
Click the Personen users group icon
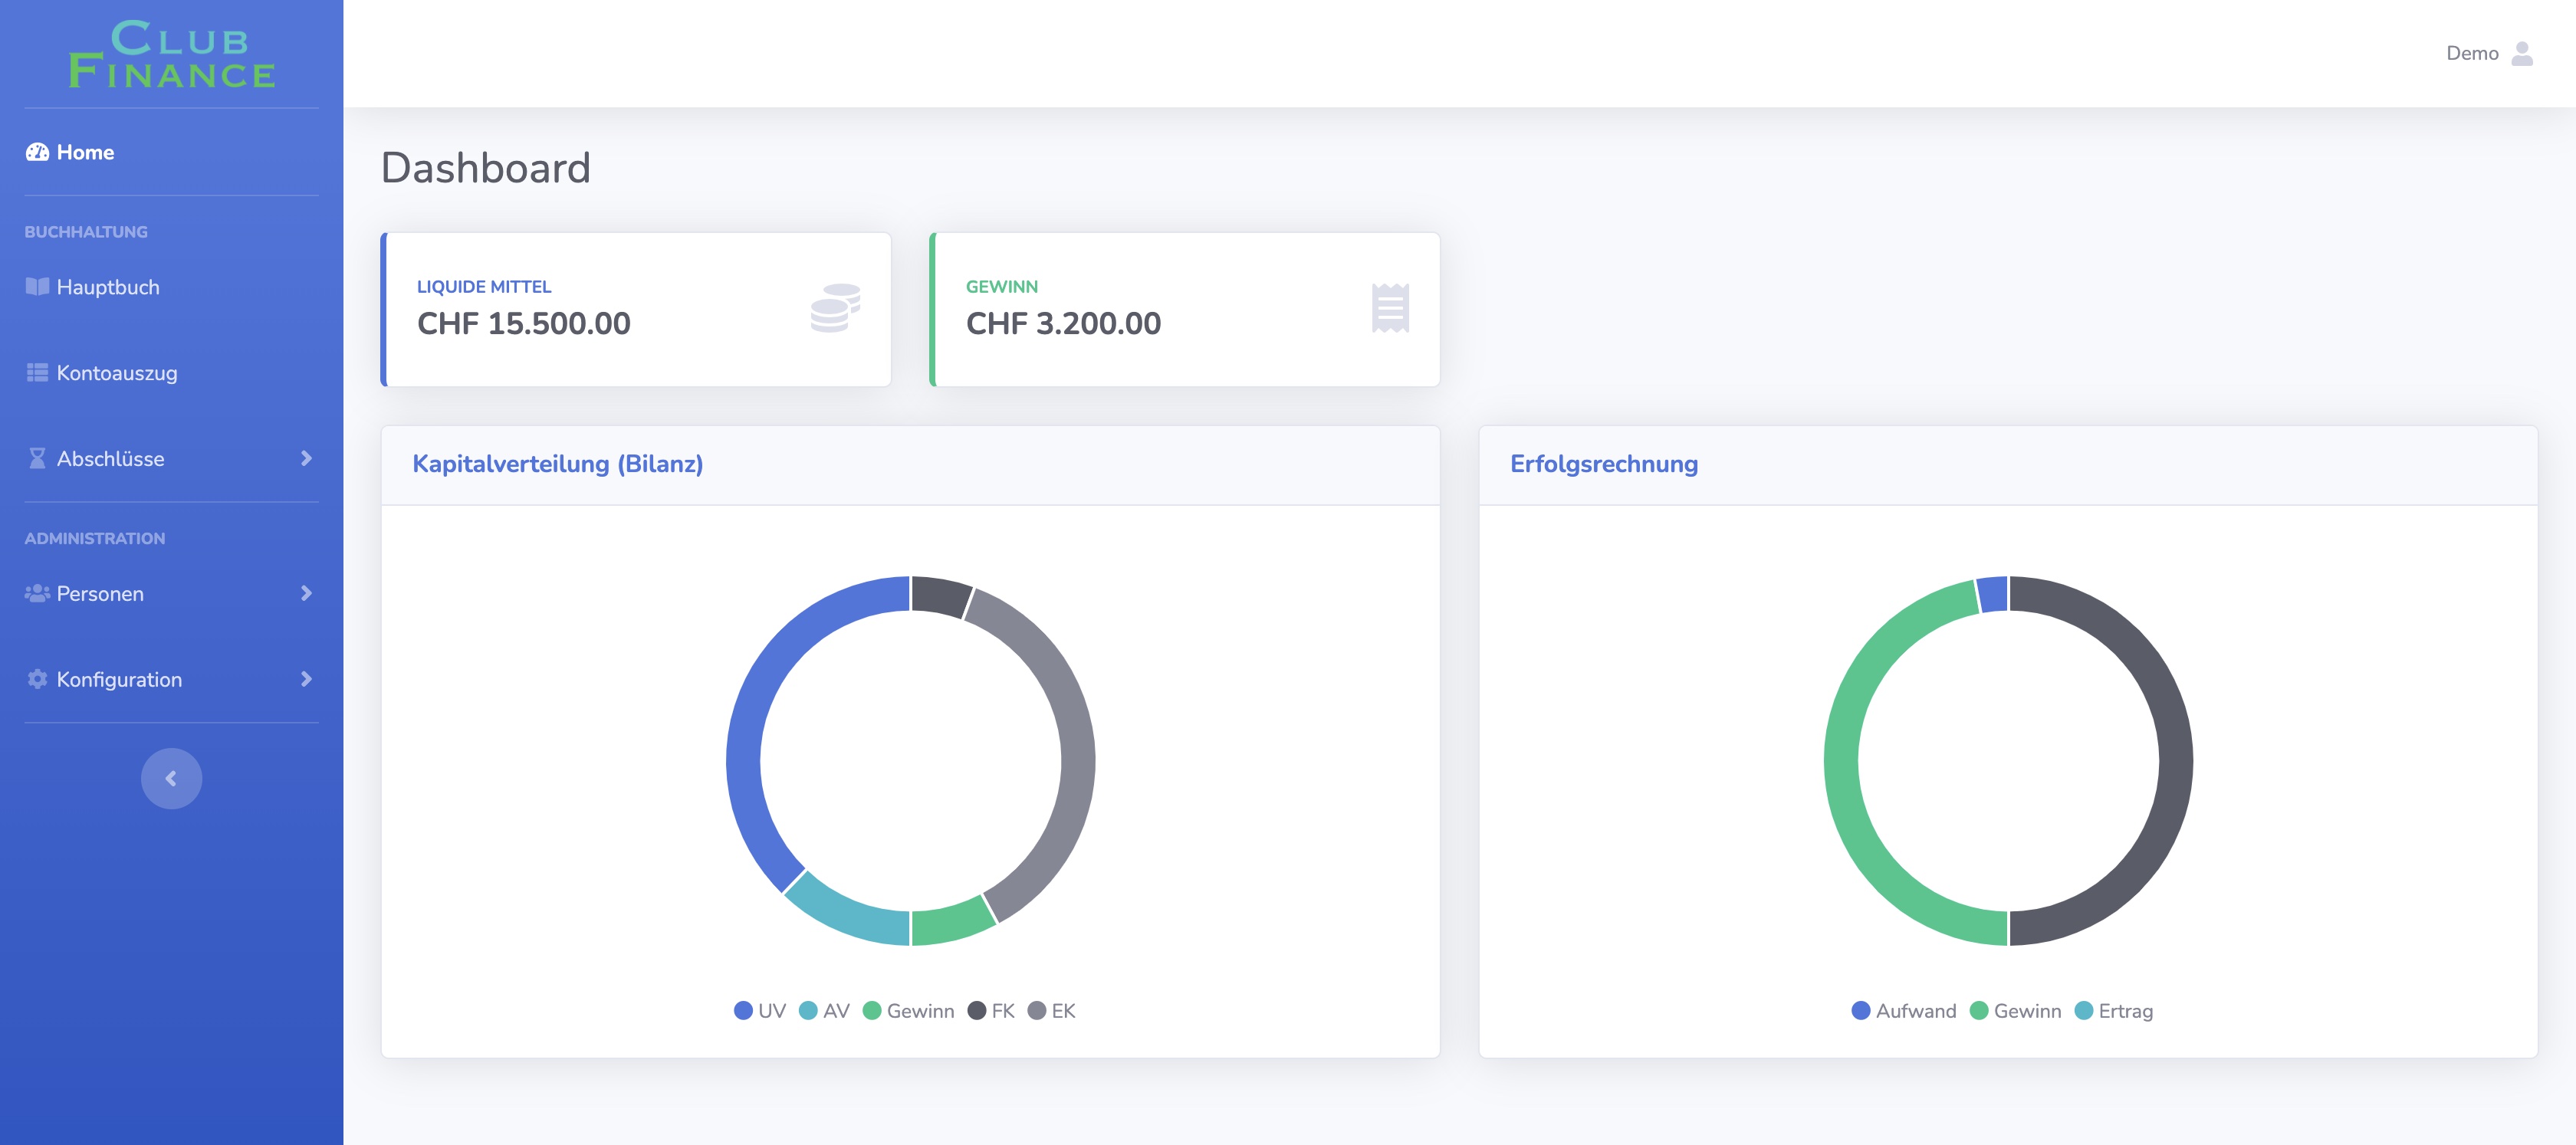37,594
